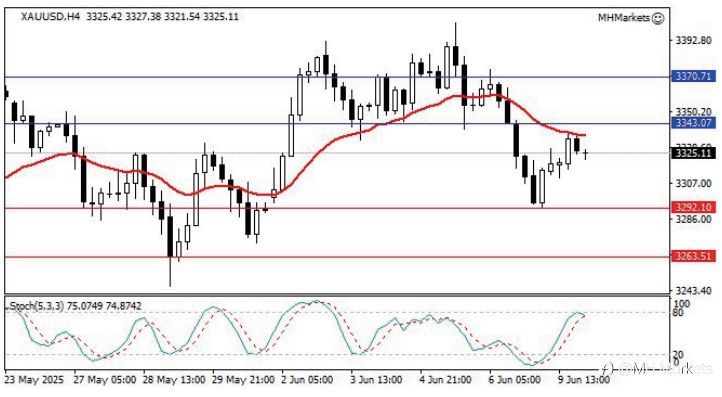Click the 4 Jun 21:00 time label
Image resolution: width=722 pixels, height=397 pixels.
445,380
